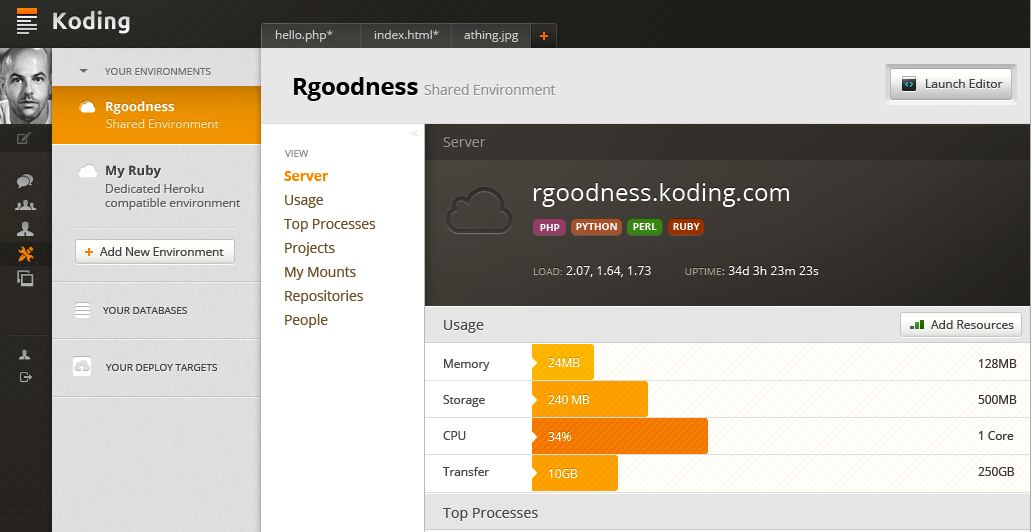Click the PYTHON language tag
This screenshot has height=532, width=1032.
596,226
